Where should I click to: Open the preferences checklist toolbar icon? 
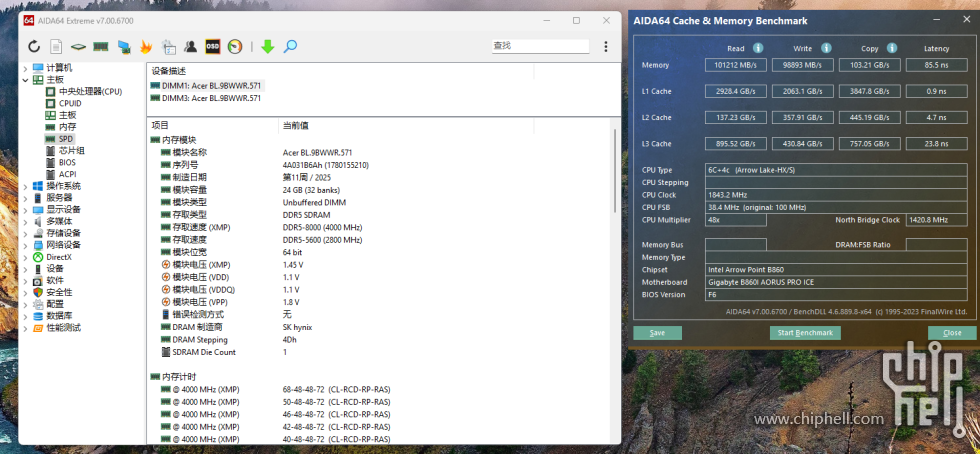click(169, 46)
